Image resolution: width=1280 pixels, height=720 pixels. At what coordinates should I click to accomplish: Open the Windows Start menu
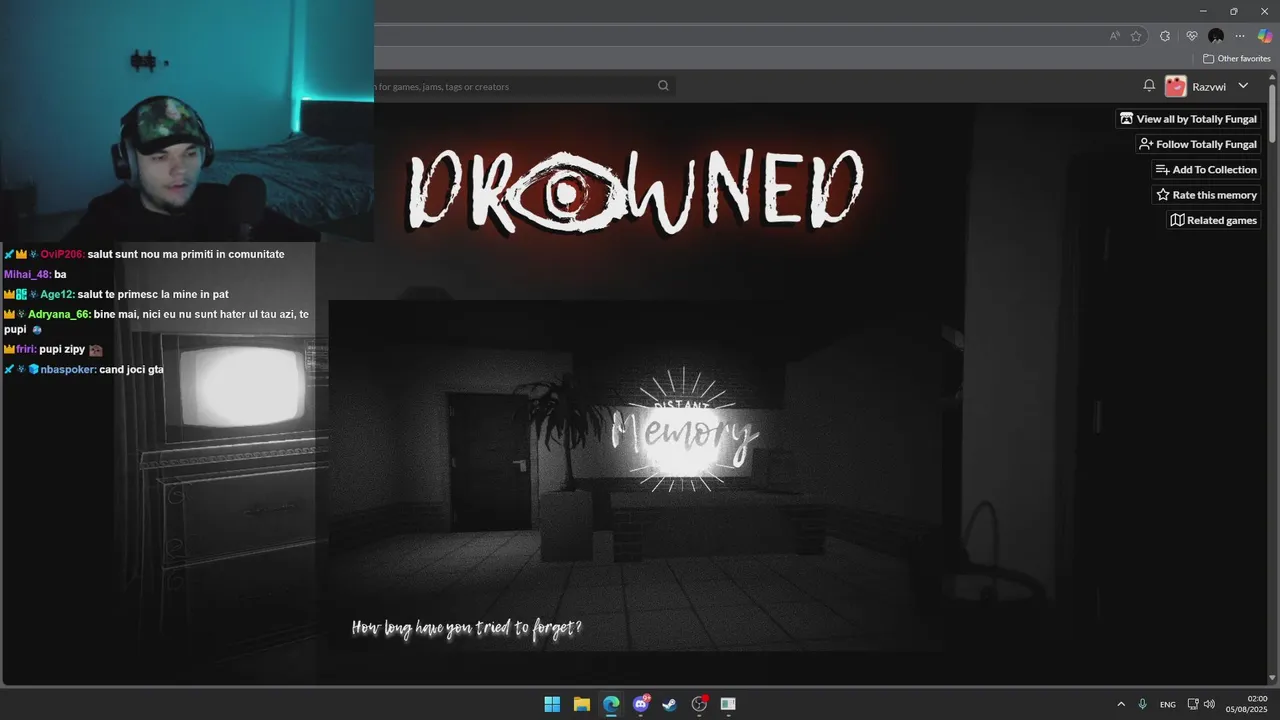552,704
